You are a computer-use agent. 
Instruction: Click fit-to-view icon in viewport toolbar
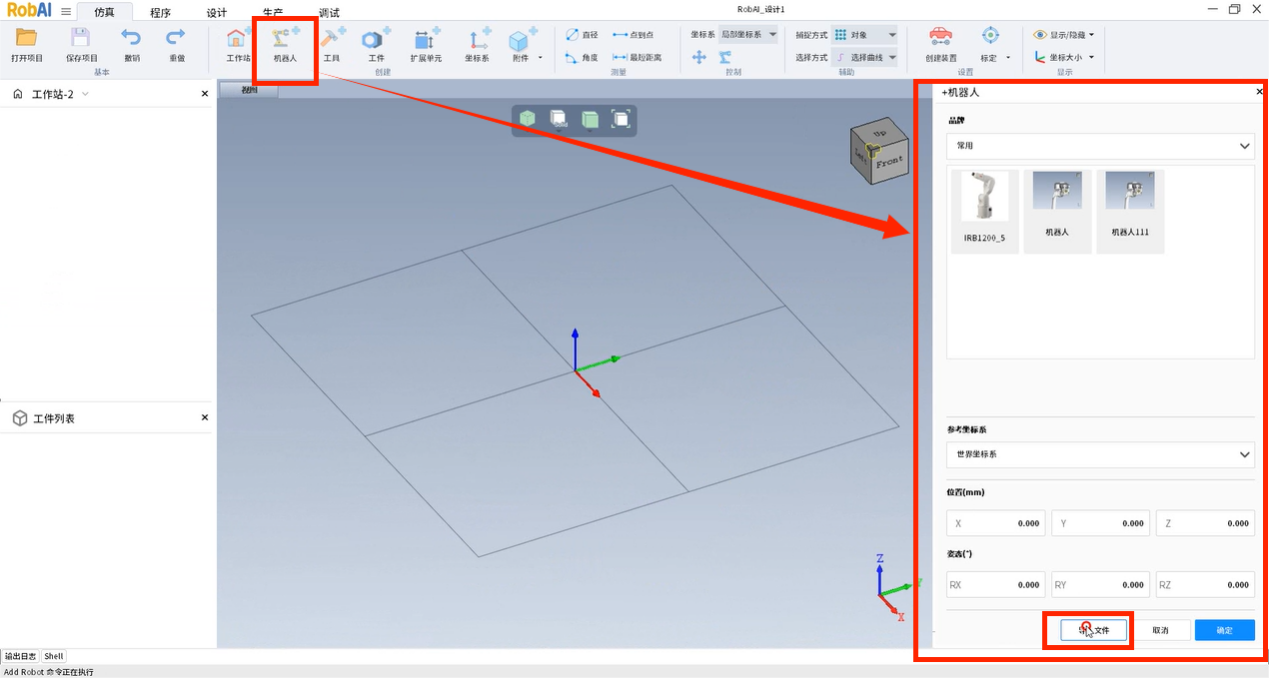click(621, 119)
